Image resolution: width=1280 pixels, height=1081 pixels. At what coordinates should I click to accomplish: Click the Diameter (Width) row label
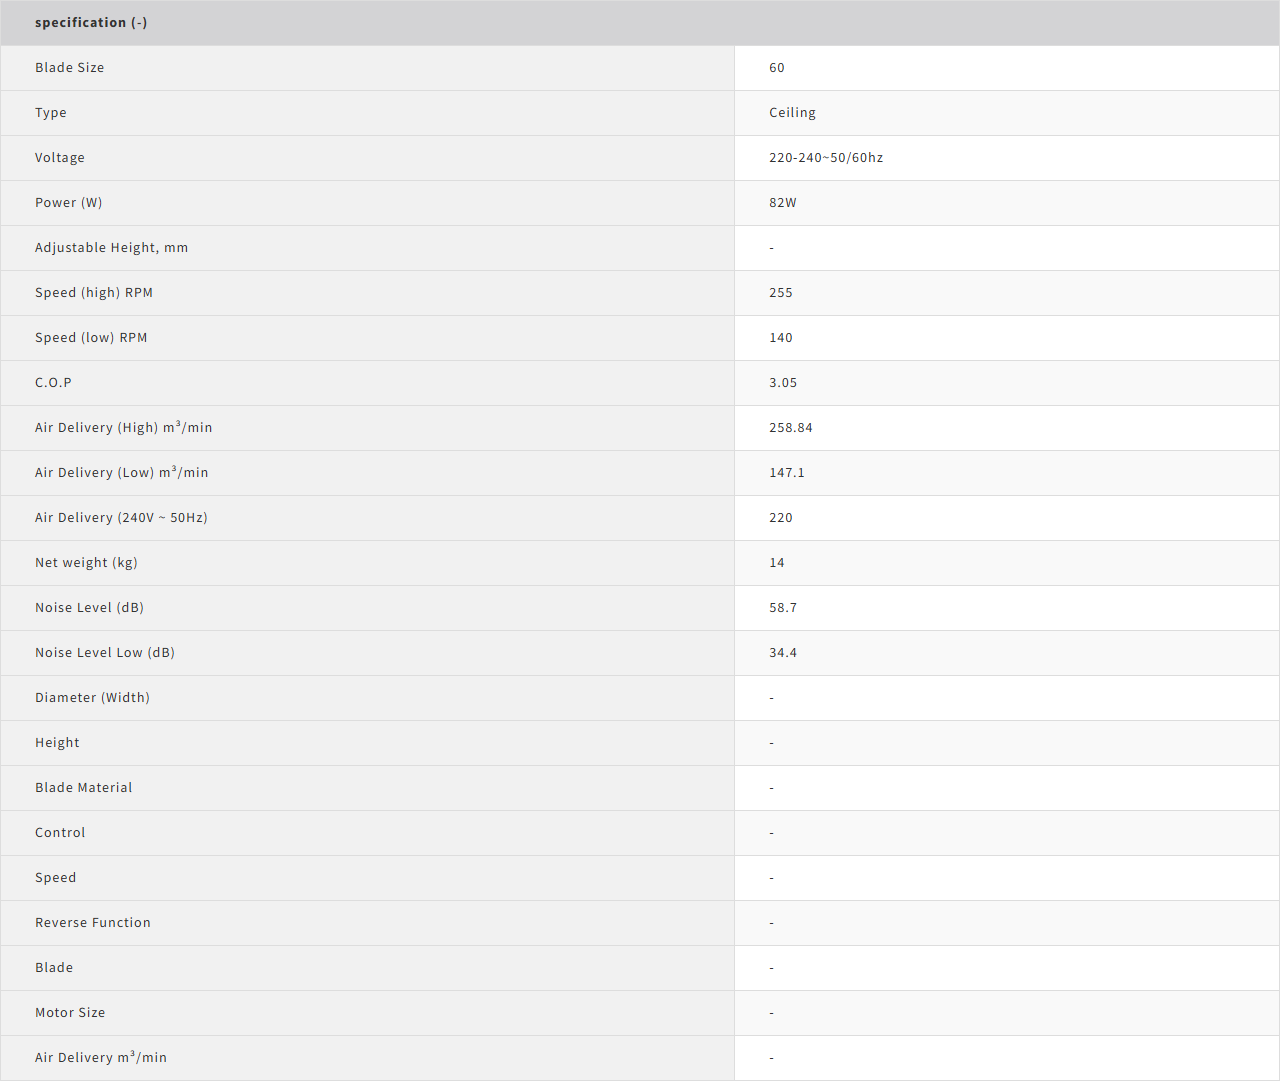(92, 698)
